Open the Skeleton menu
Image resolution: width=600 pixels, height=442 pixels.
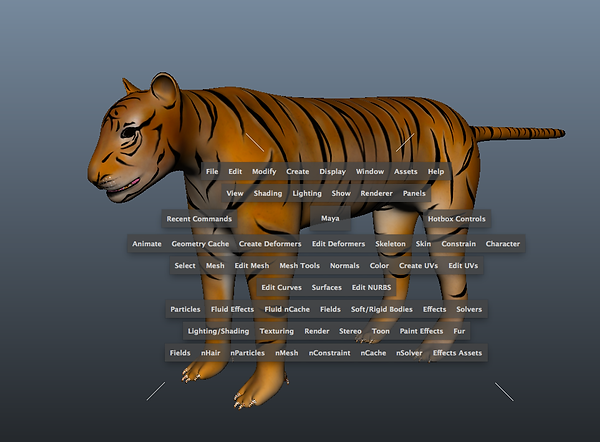(390, 244)
